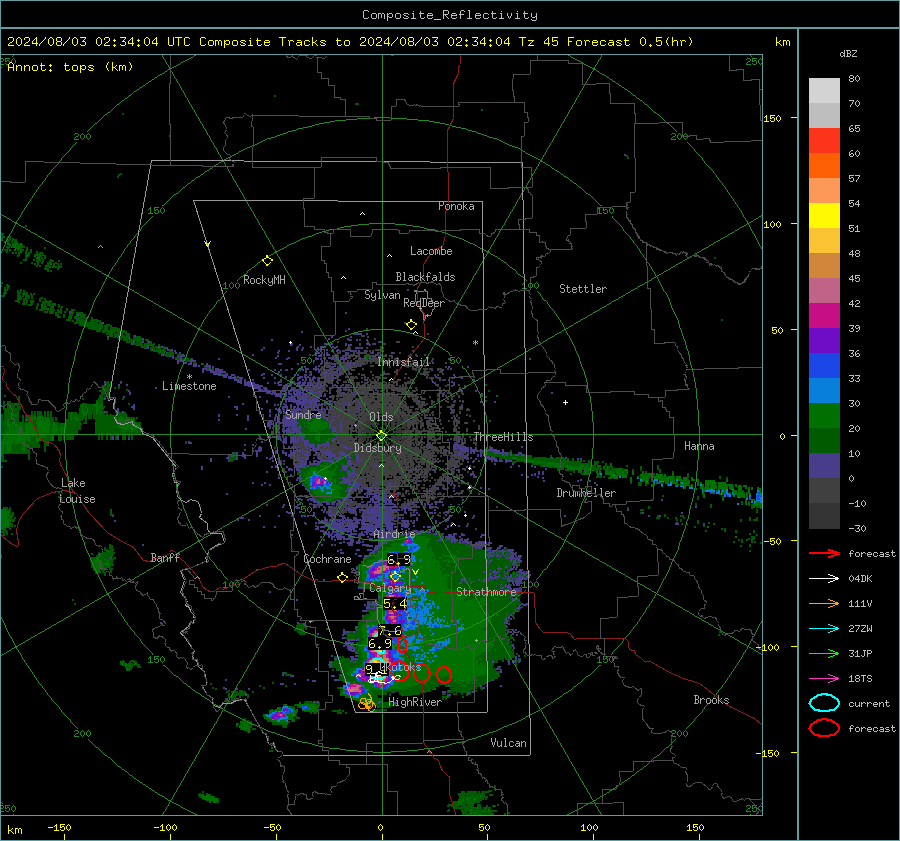The height and width of the screenshot is (841, 900).
Task: Select the green 31JP track arrow
Action: pyautogui.click(x=824, y=653)
